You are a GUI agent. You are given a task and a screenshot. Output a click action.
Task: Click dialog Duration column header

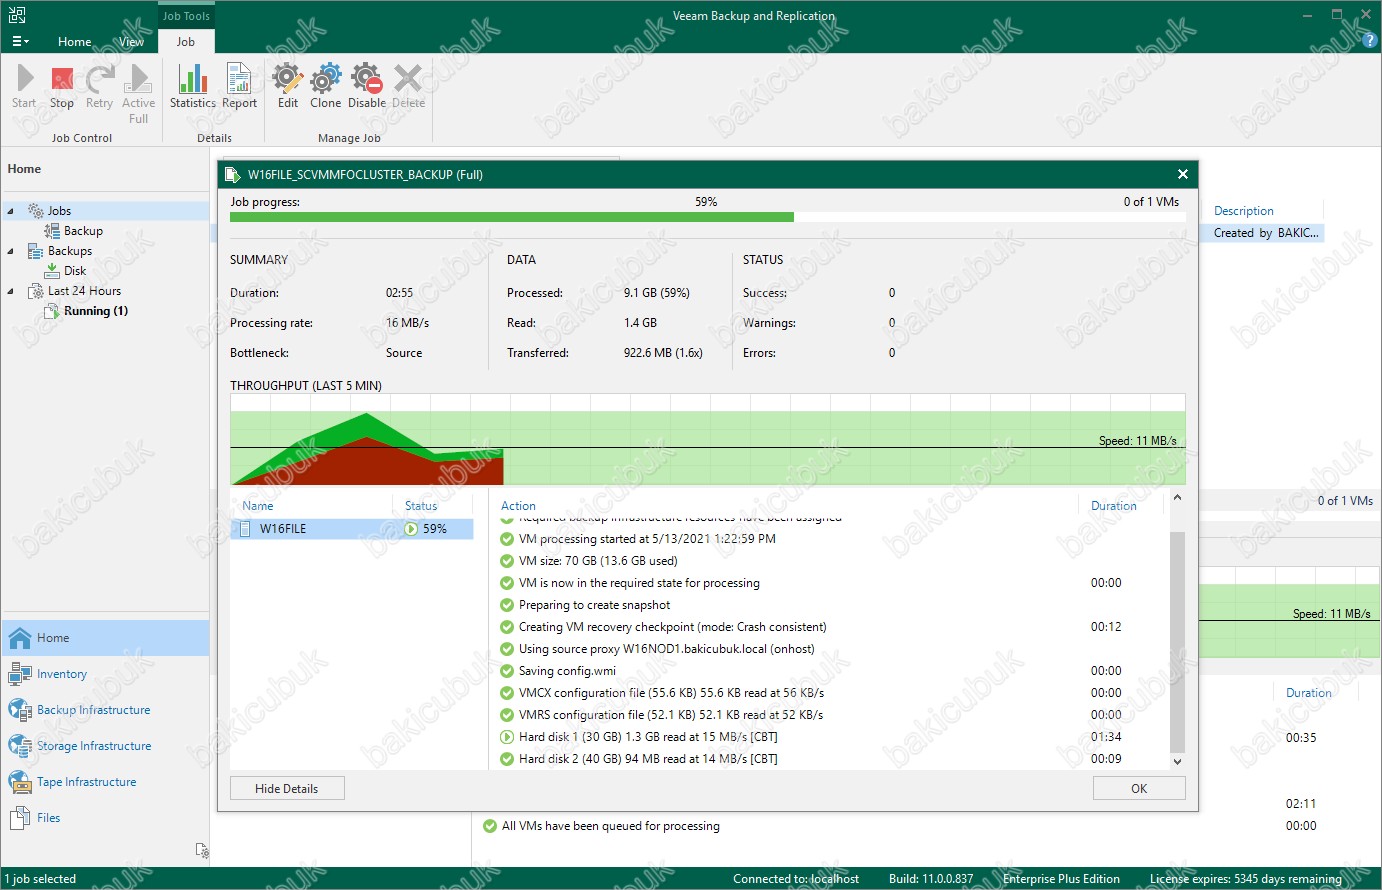1113,506
